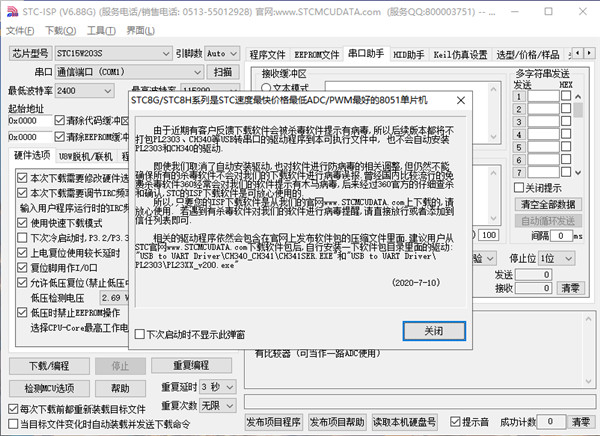Click the 发布项目程序 button
Screen dimensions: 600x436
[x=274, y=422]
